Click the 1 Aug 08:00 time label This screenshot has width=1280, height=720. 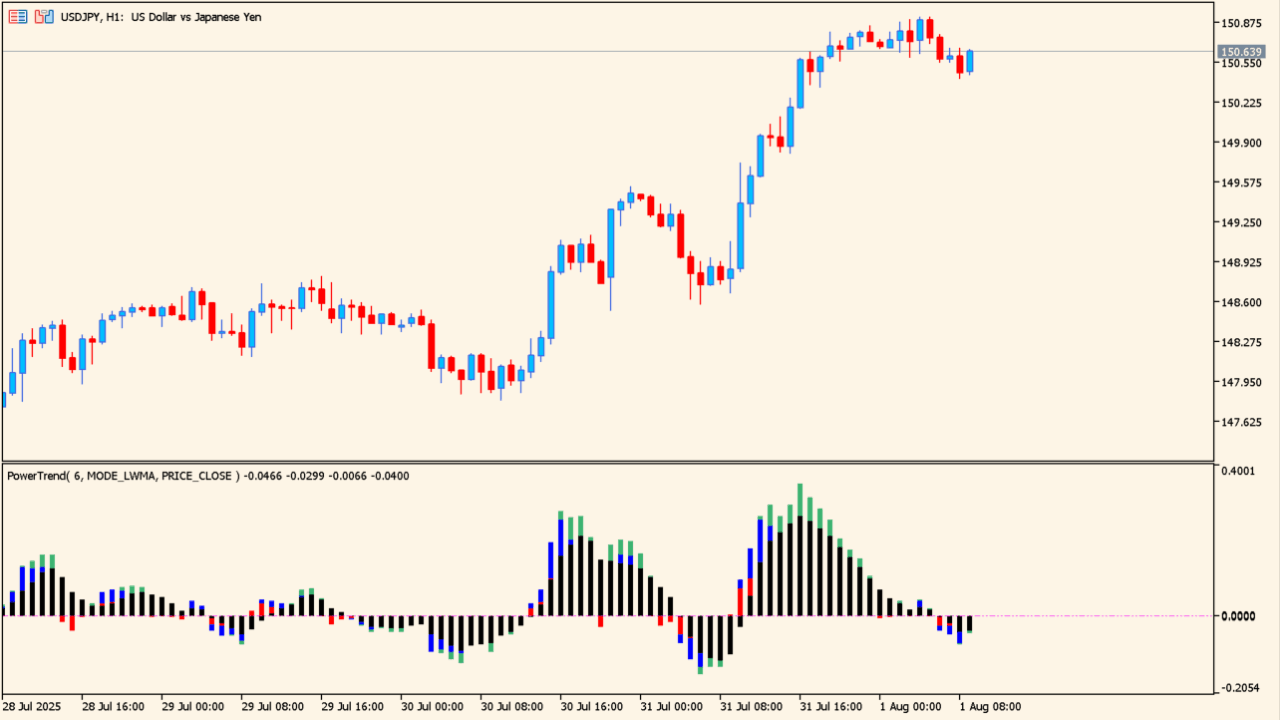coord(990,706)
